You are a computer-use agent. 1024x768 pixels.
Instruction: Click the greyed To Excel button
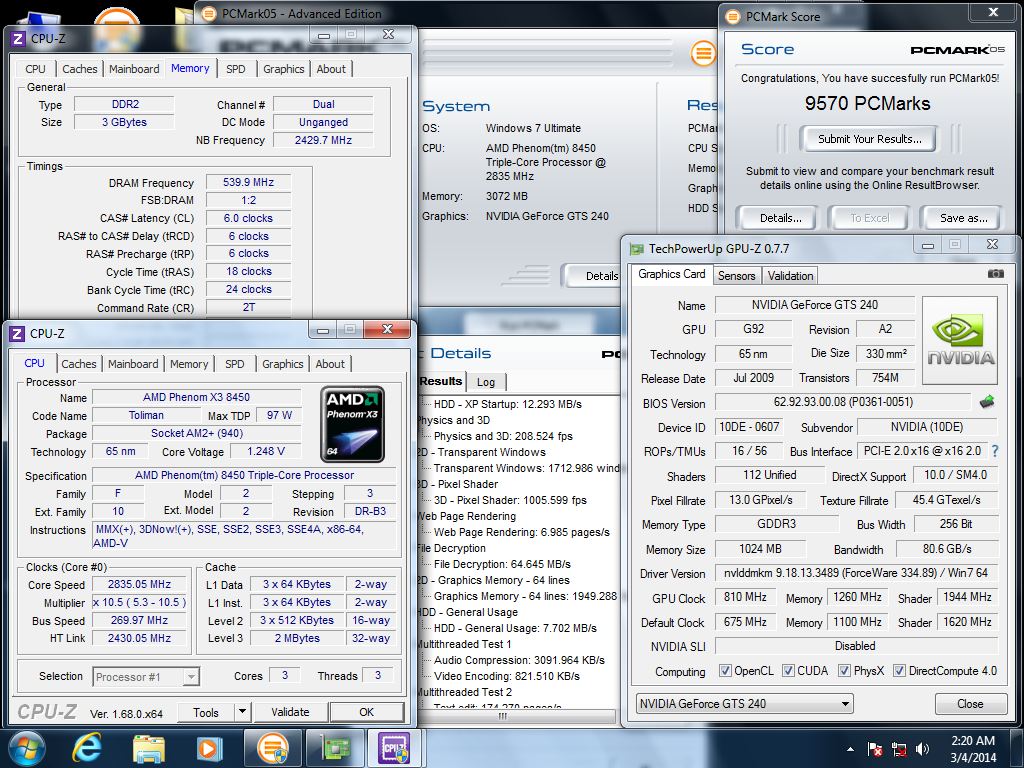[869, 218]
